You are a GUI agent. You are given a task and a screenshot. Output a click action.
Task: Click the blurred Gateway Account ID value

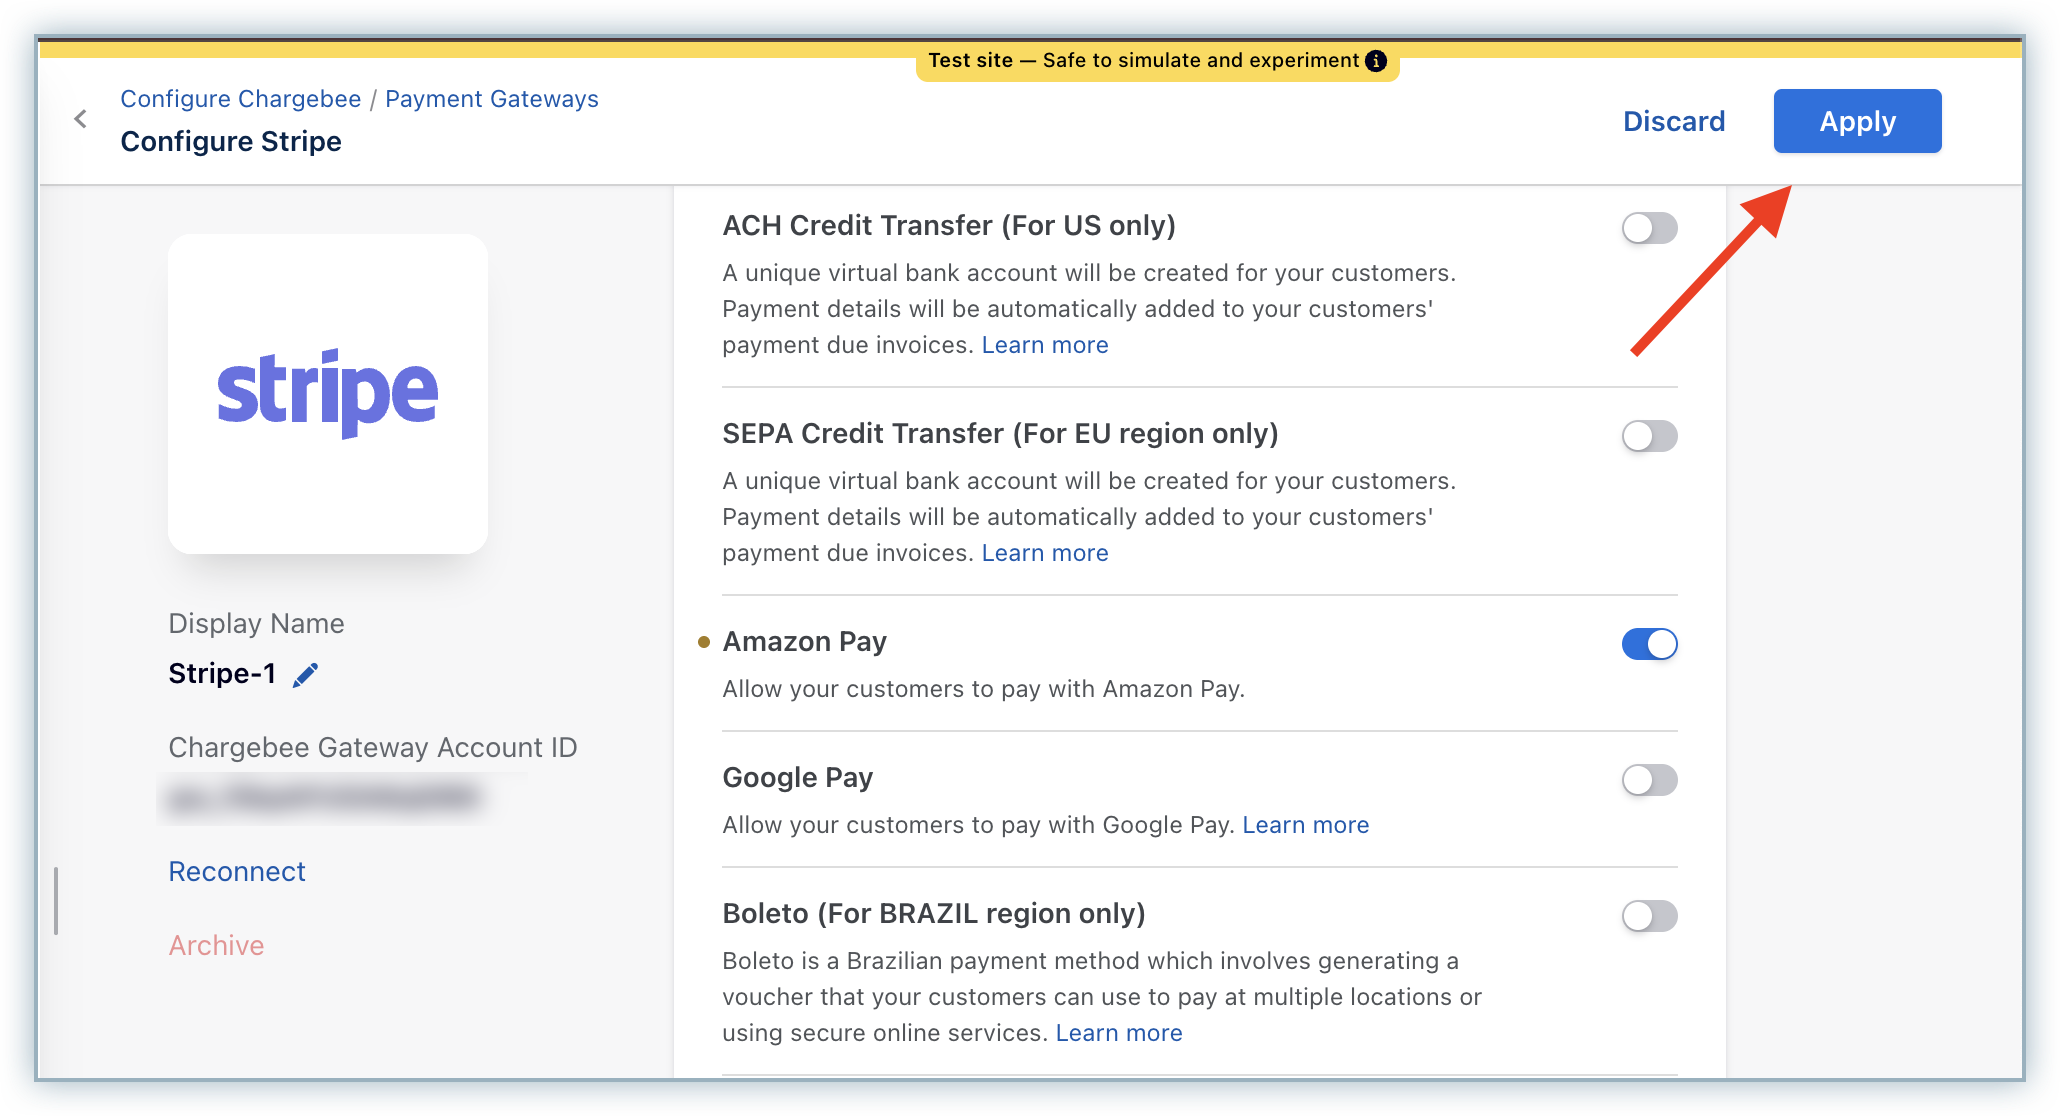tap(325, 798)
